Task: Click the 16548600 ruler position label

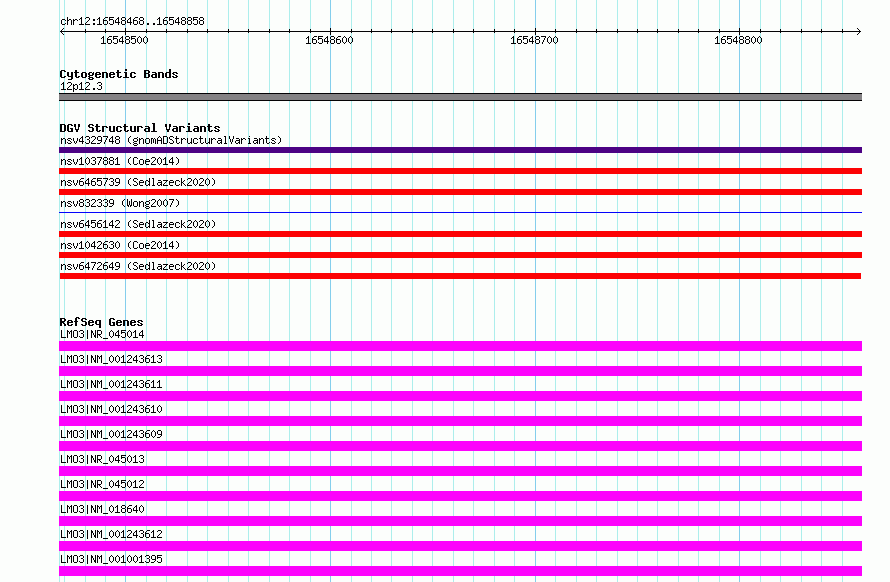Action: [x=329, y=40]
